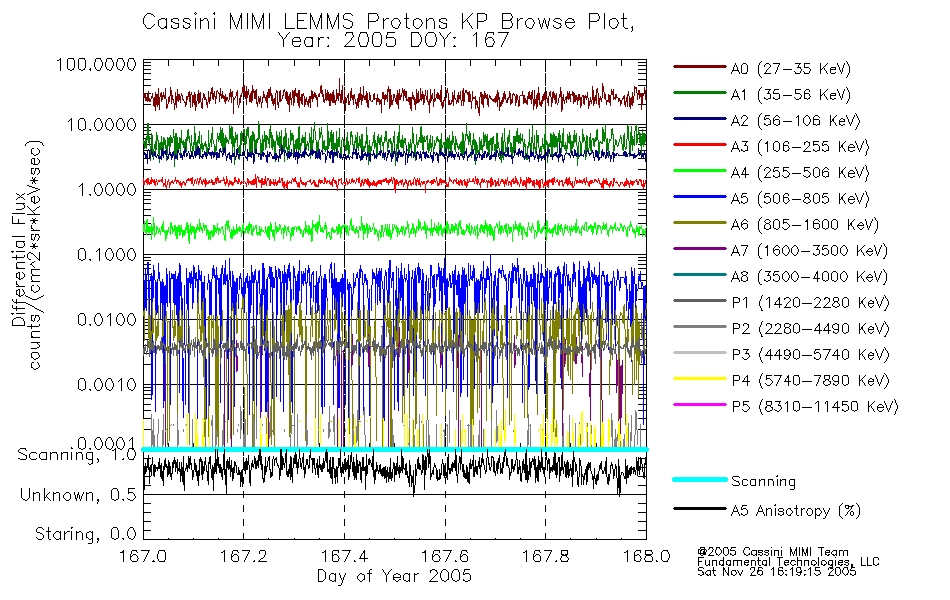
Task: Click the 'Unknown, 0.5' axis label
Action: [78, 495]
